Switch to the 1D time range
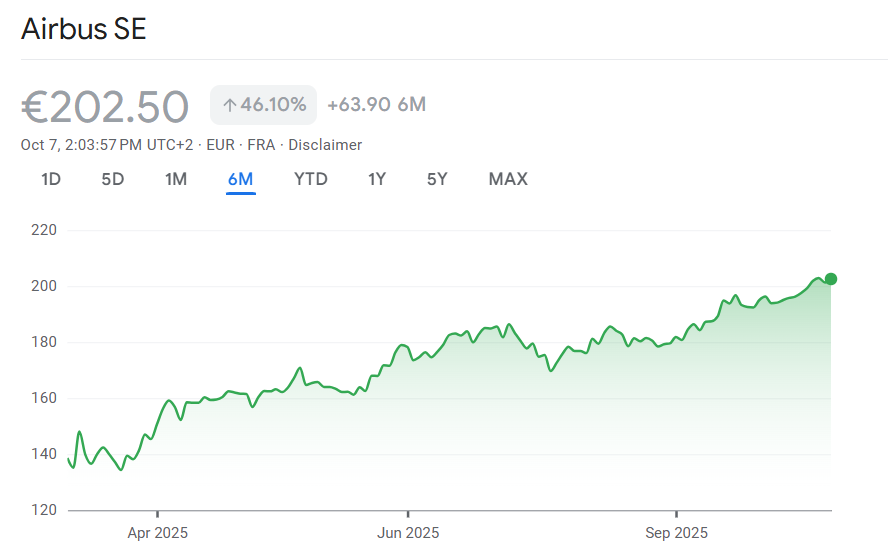Image resolution: width=888 pixels, height=555 pixels. click(x=51, y=180)
